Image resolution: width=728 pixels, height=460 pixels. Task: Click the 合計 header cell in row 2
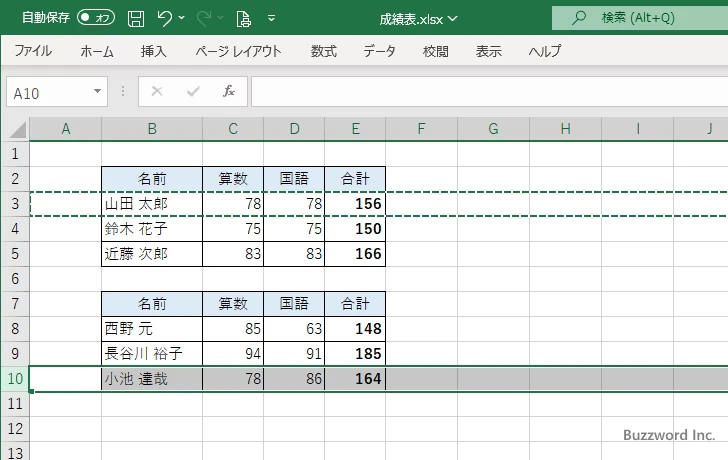point(355,179)
